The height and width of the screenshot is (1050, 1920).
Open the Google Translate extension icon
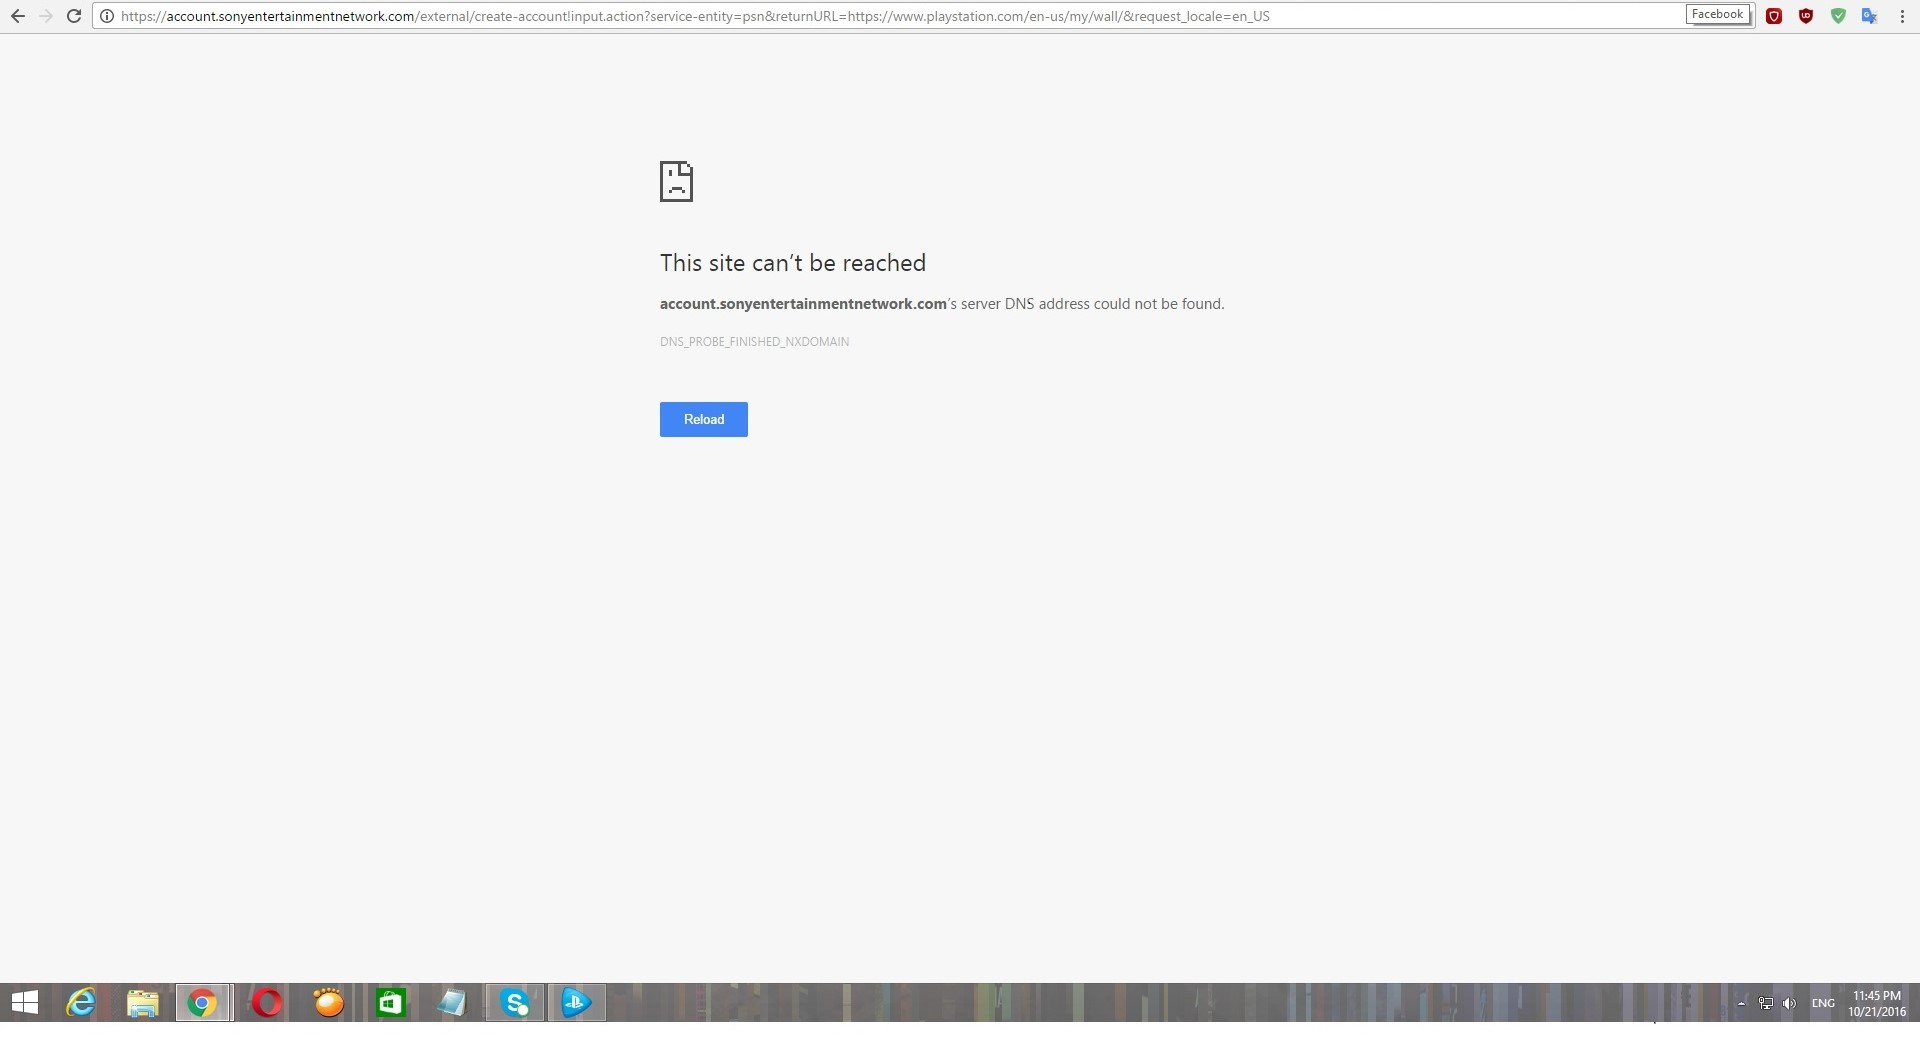tap(1869, 16)
